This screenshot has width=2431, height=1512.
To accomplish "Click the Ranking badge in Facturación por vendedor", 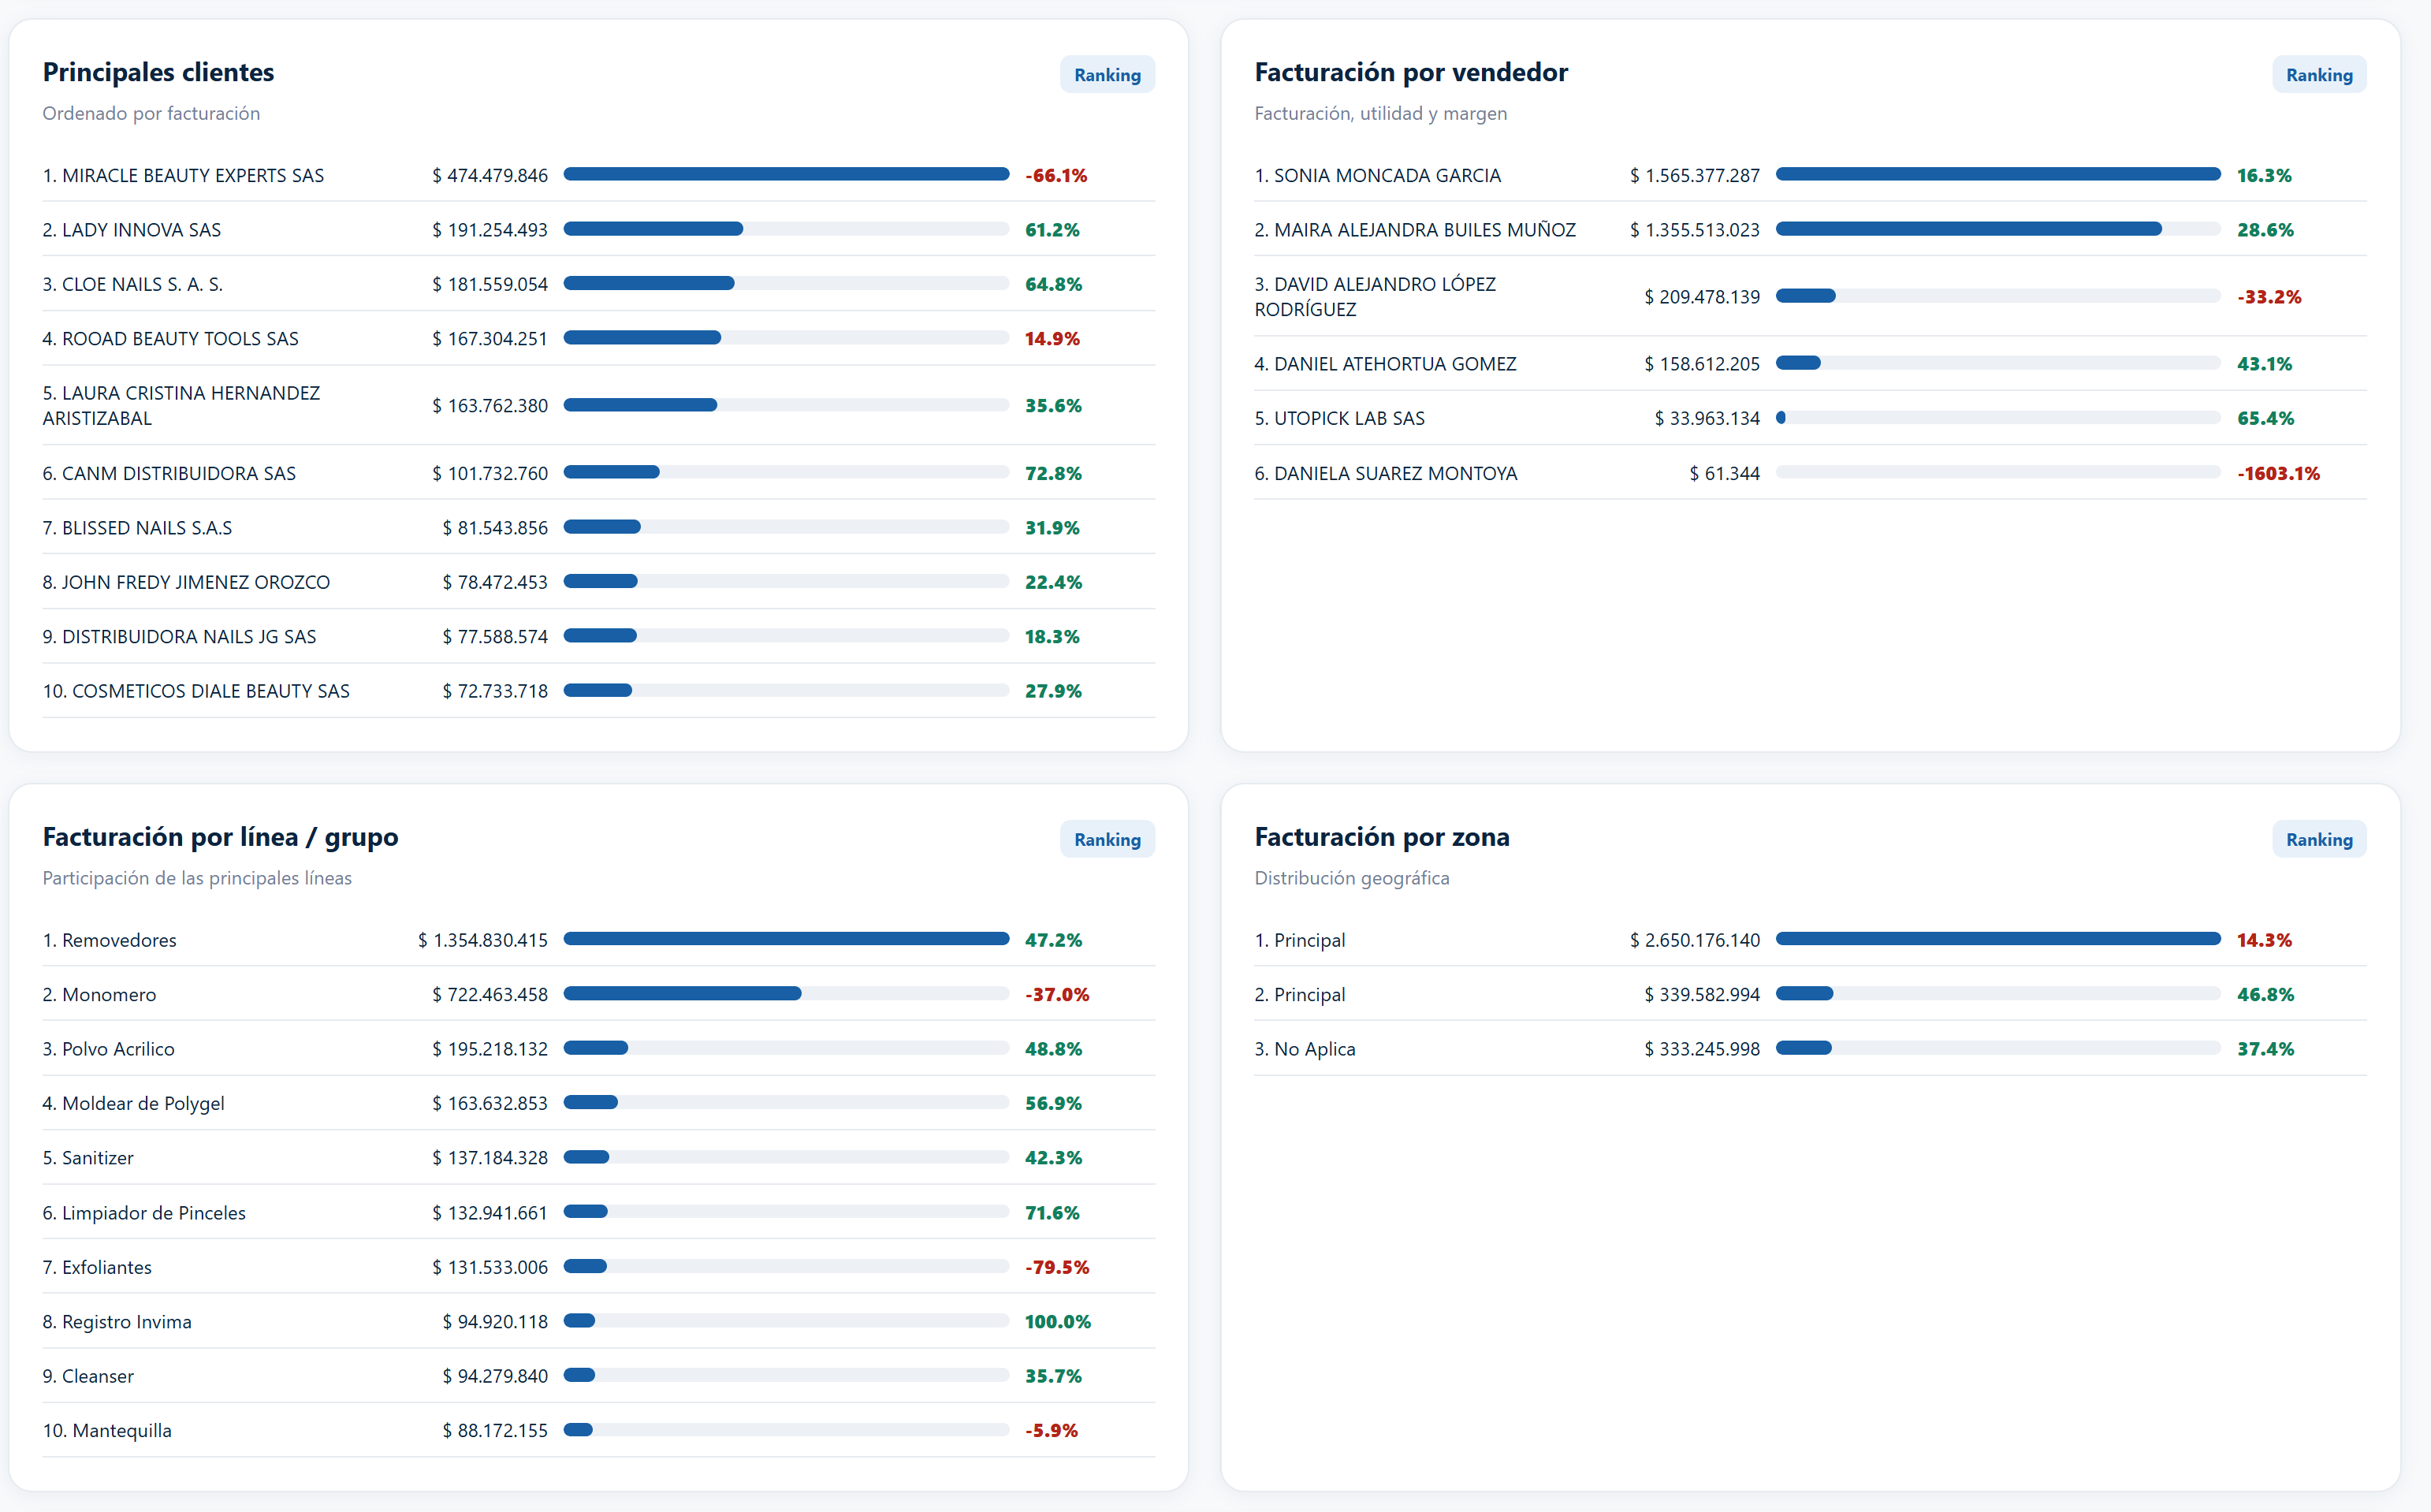I will (x=2319, y=75).
